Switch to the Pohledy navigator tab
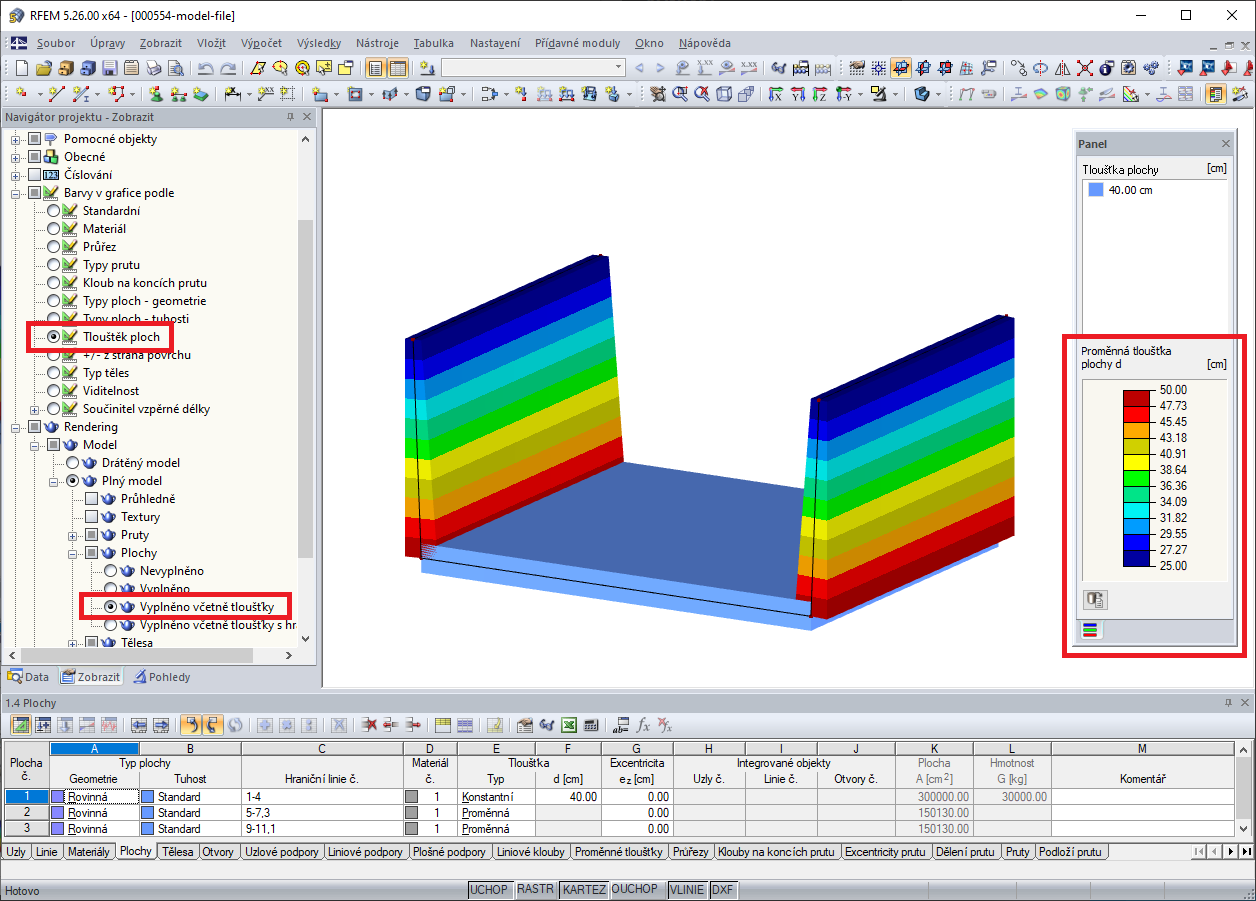Screen dimensions: 1256x901 161,677
